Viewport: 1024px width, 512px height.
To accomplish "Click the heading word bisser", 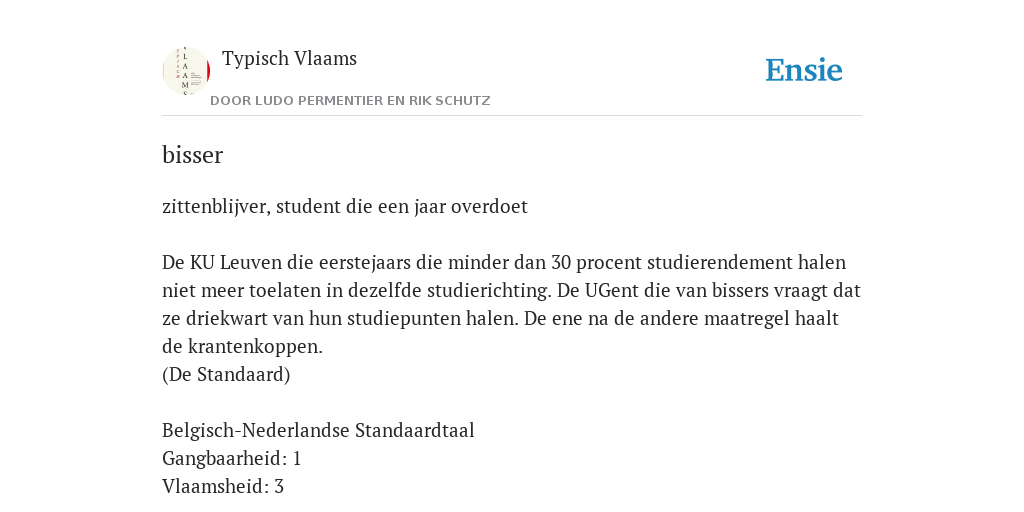I will pos(193,155).
